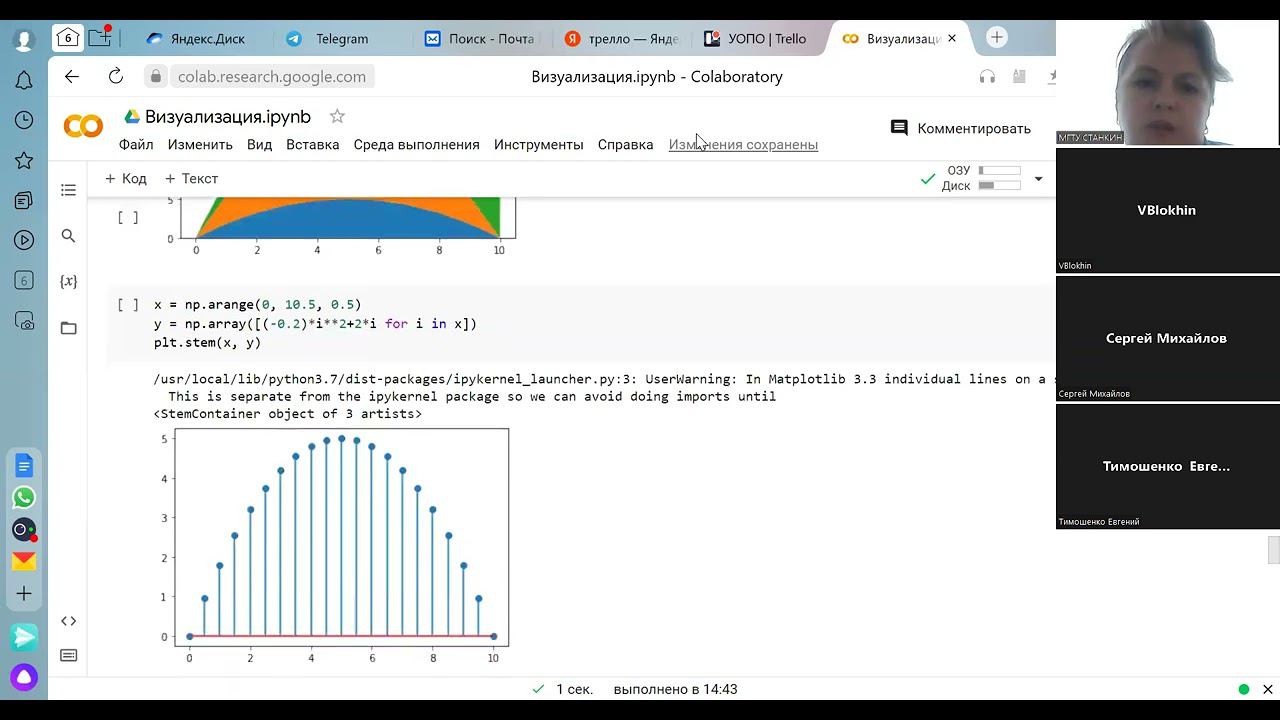Screen dimensions: 1280x720
Task: Select VBlokhin participant video tile
Action: click(x=1167, y=210)
